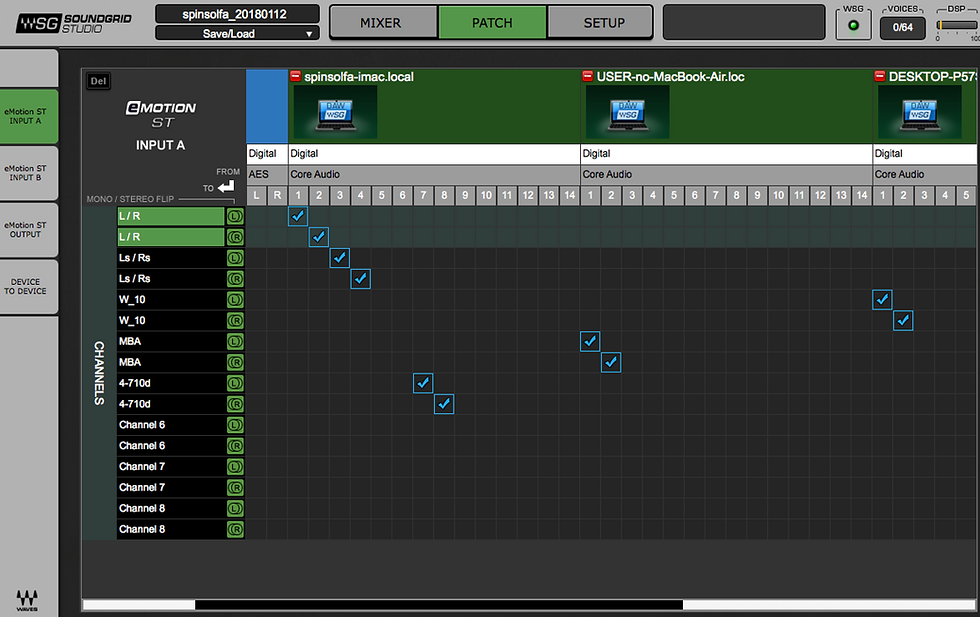Viewport: 980px width, 617px height.
Task: Flip mono/stereo on second 4-710d row
Action: click(235, 404)
